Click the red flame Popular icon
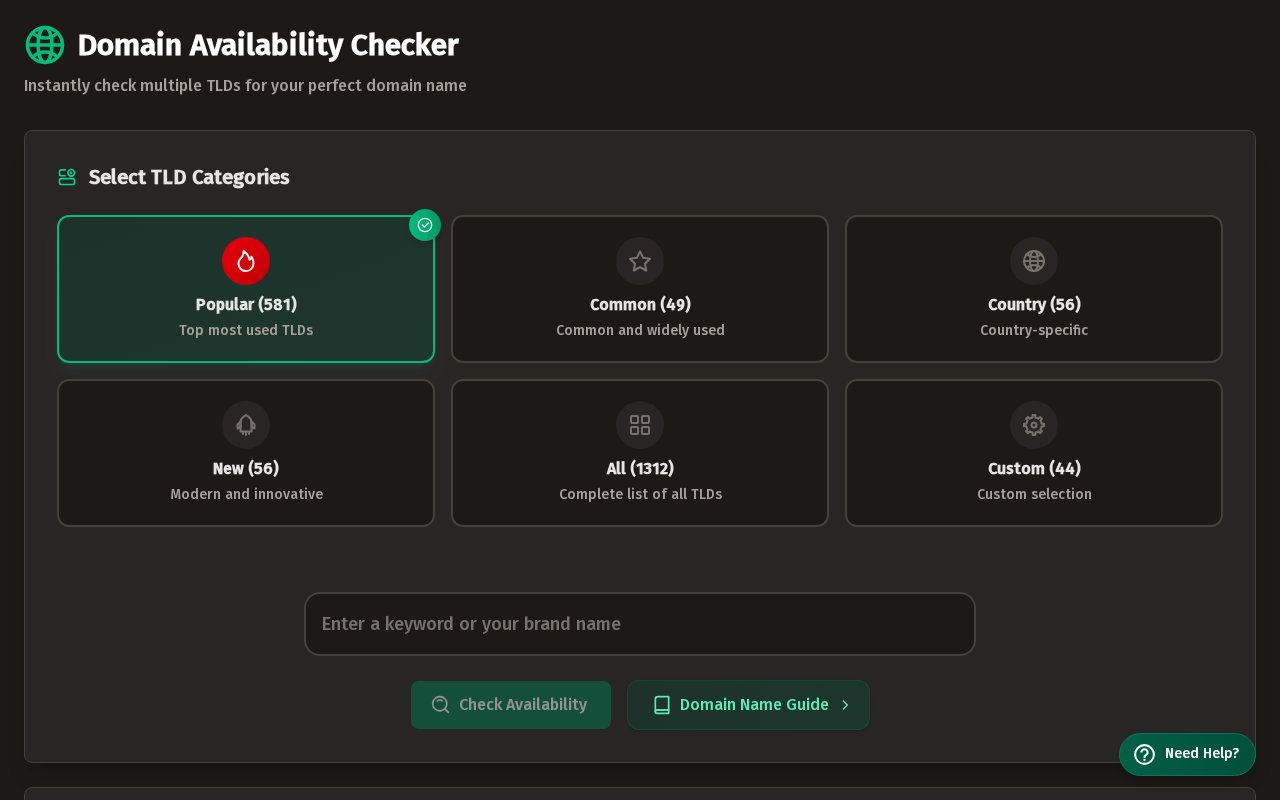The width and height of the screenshot is (1280, 800). point(246,261)
